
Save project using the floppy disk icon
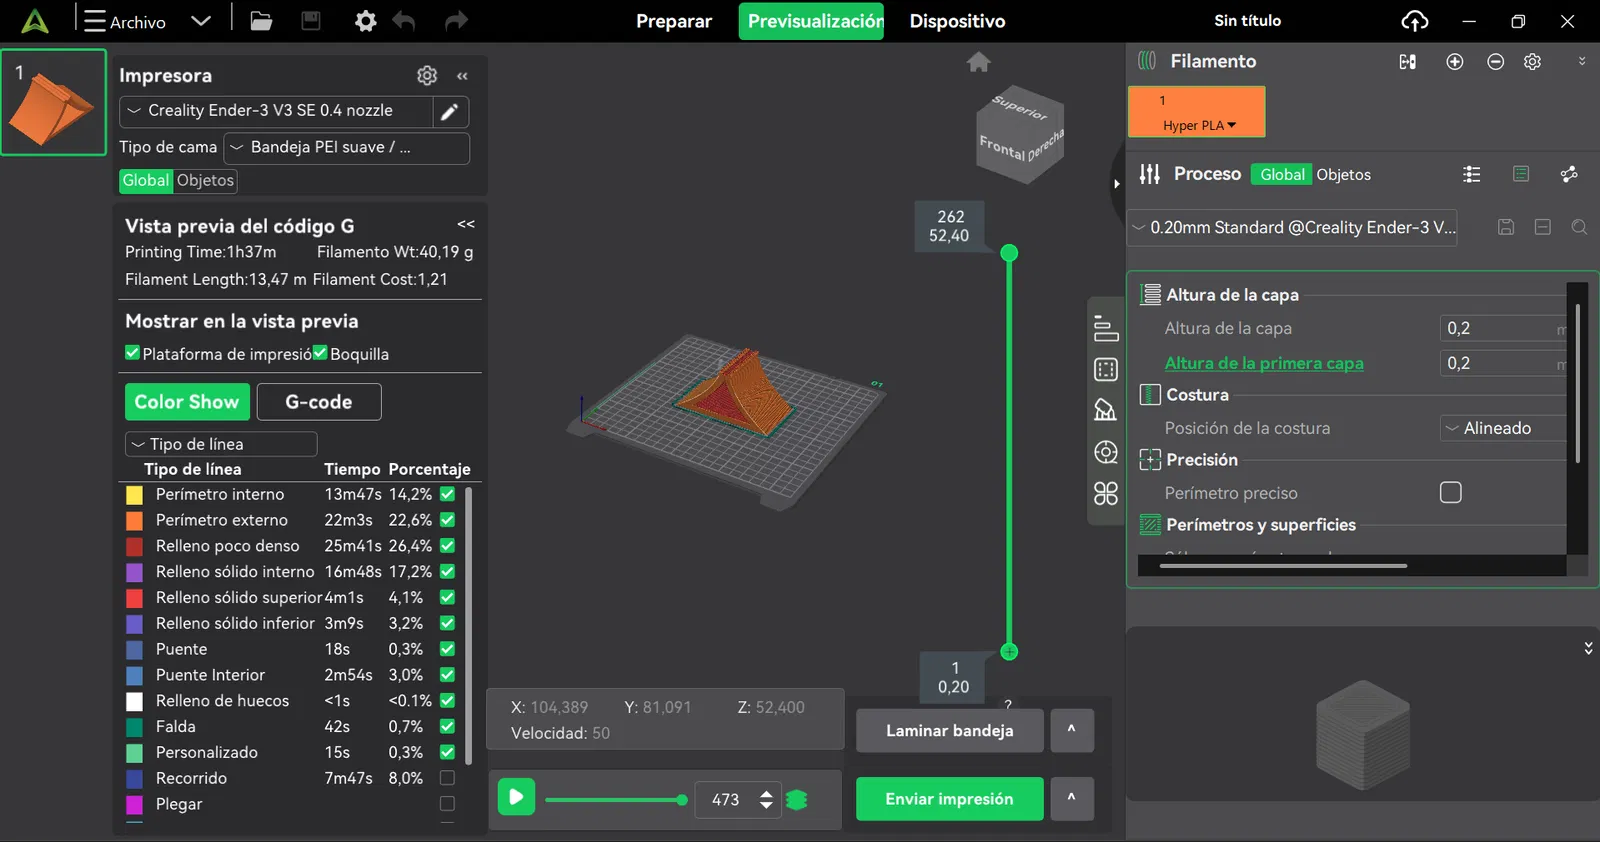tap(311, 21)
